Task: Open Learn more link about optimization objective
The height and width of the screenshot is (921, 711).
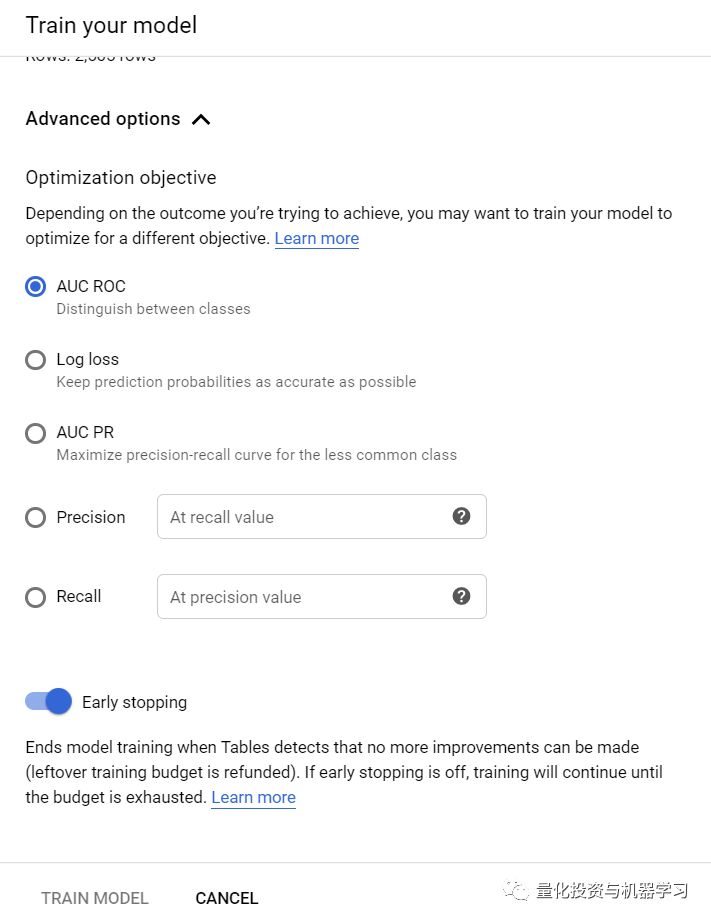Action: pyautogui.click(x=317, y=238)
